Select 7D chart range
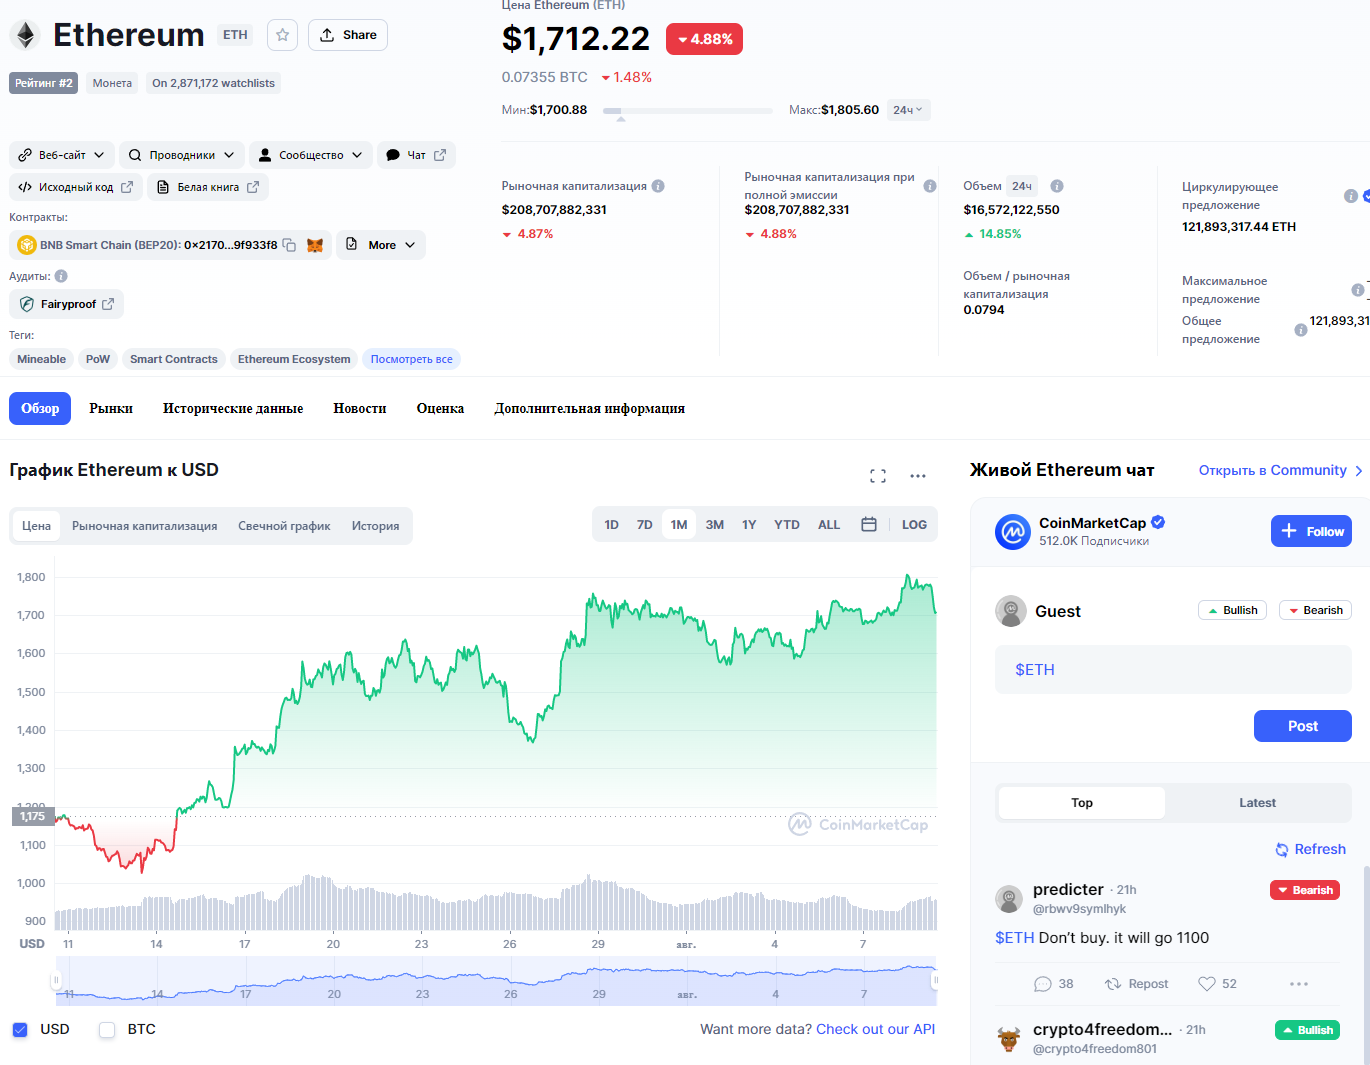1370x1065 pixels. [x=645, y=525]
